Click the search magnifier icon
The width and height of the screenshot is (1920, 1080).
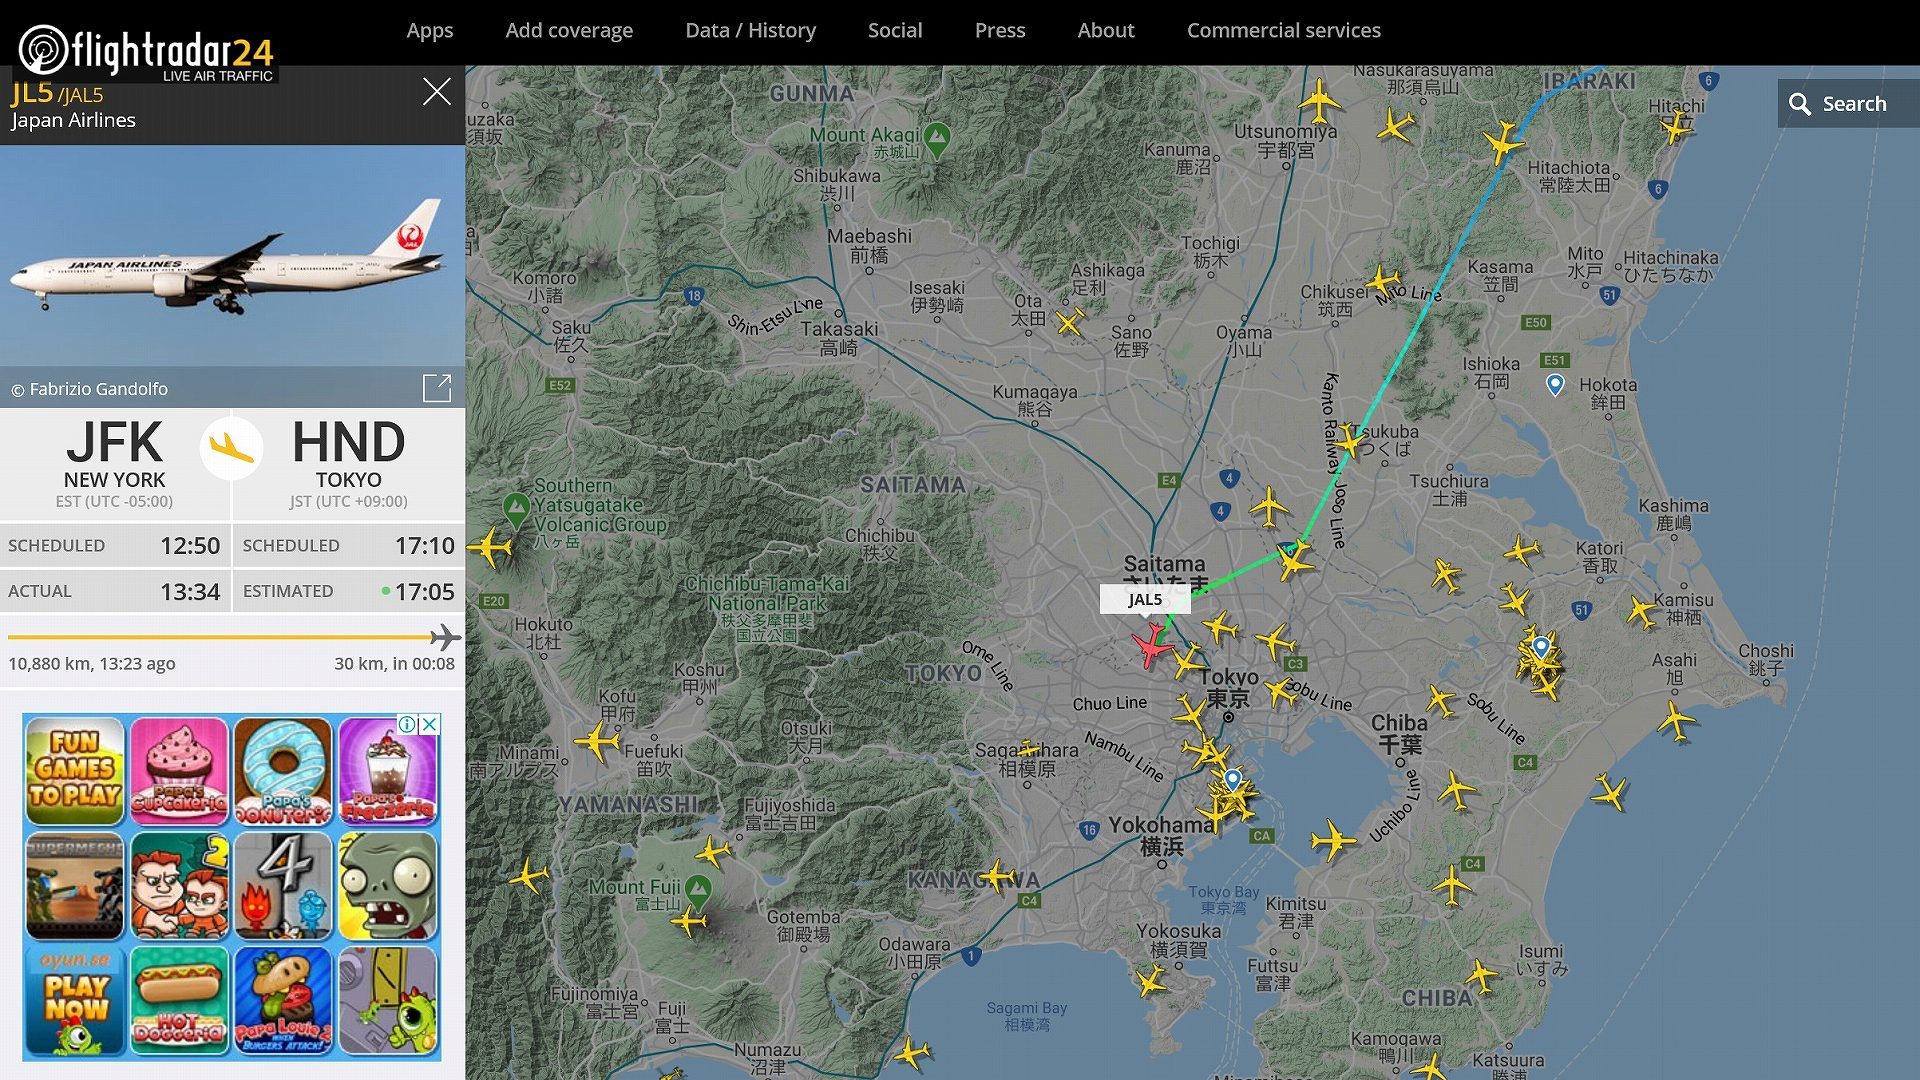pyautogui.click(x=1800, y=104)
